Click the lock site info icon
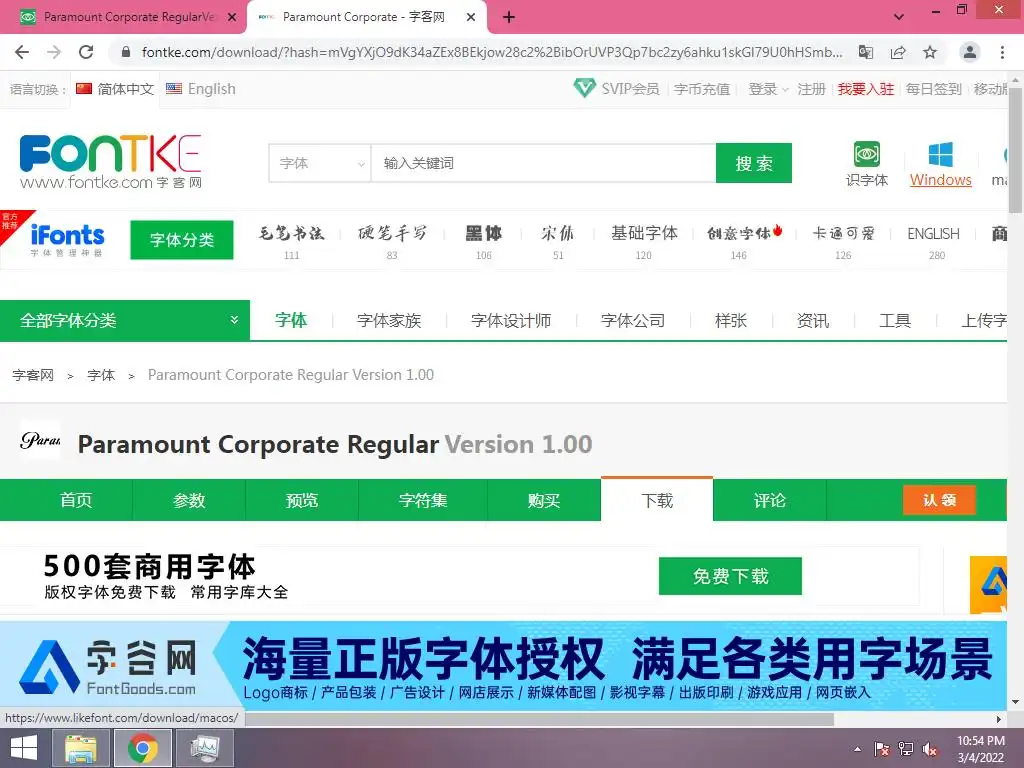Image resolution: width=1024 pixels, height=768 pixels. click(126, 52)
